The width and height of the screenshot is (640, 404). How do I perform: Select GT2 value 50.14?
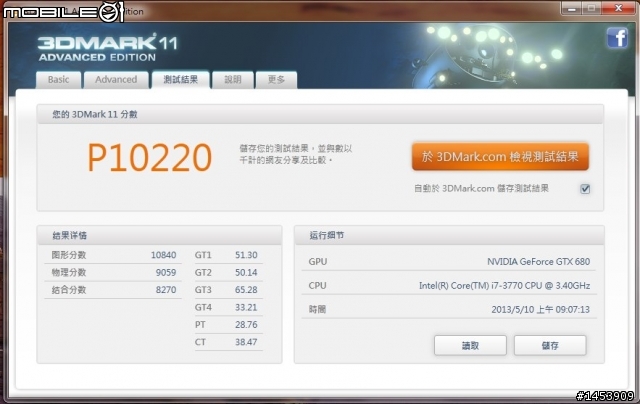coord(246,273)
